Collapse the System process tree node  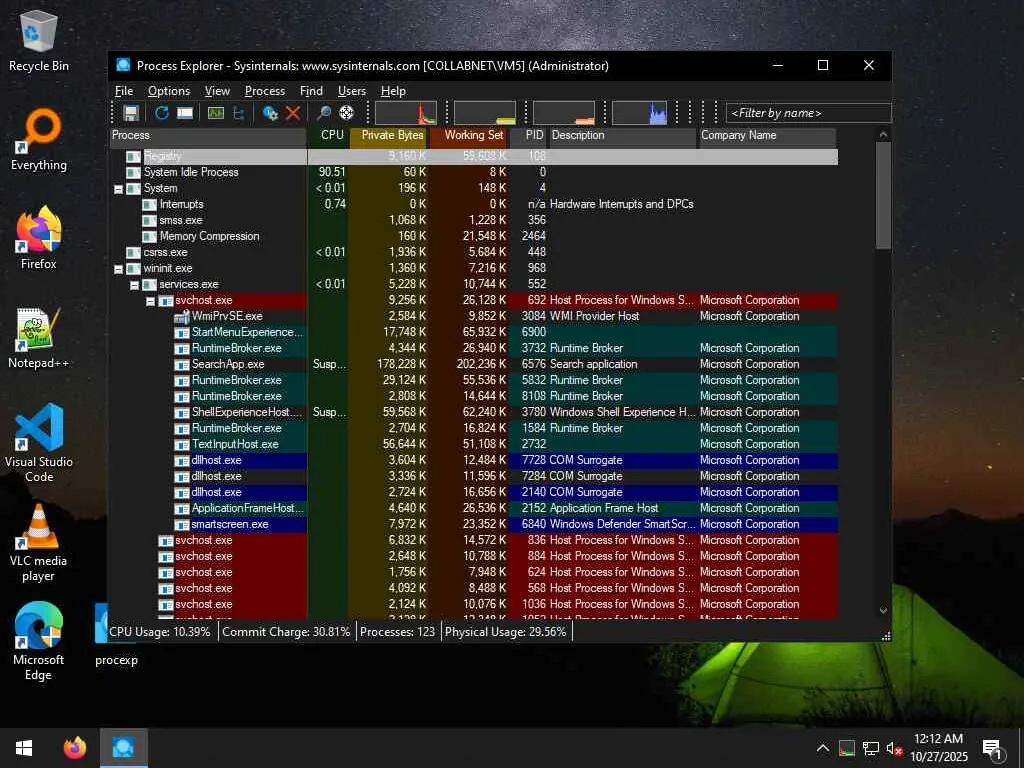pos(118,189)
